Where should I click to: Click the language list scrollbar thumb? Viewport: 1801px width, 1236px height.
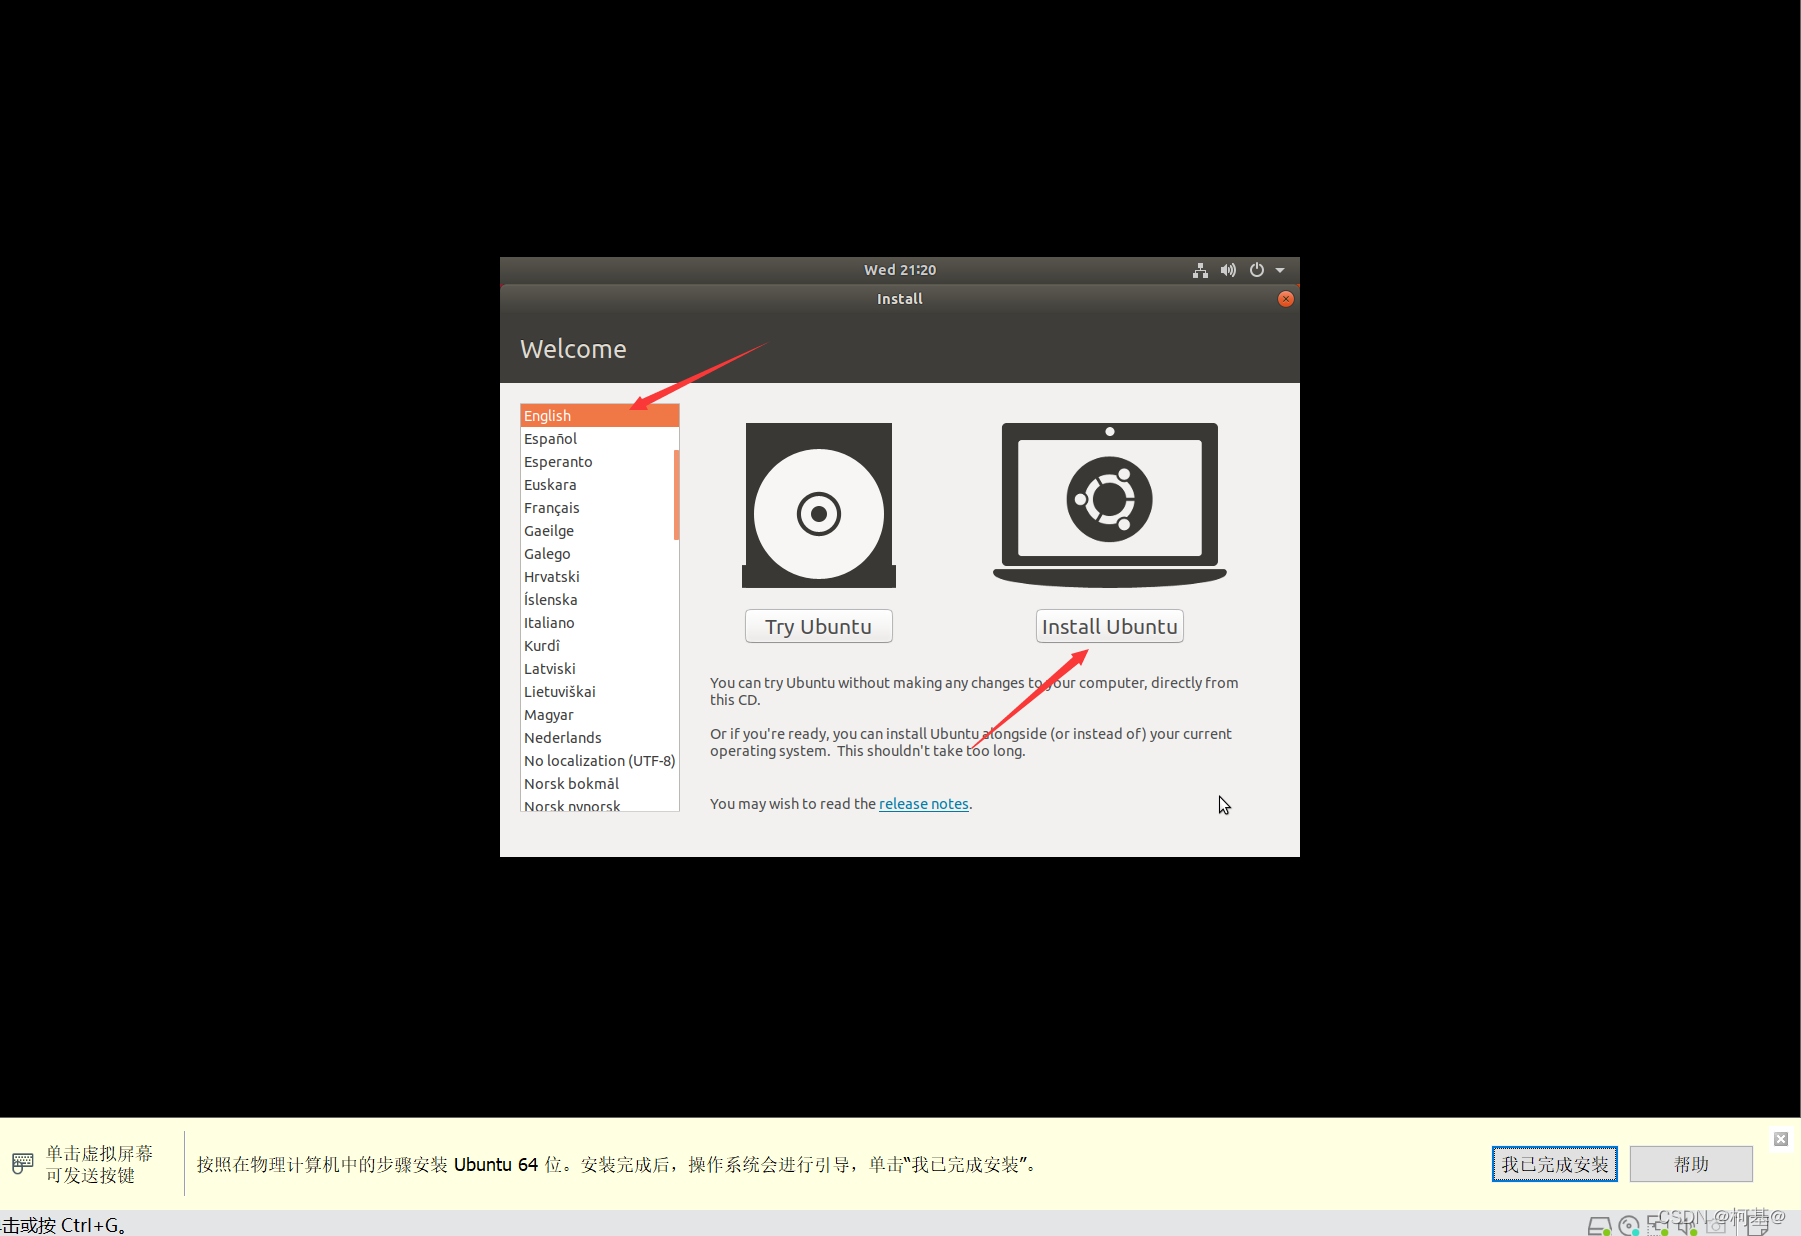point(676,495)
